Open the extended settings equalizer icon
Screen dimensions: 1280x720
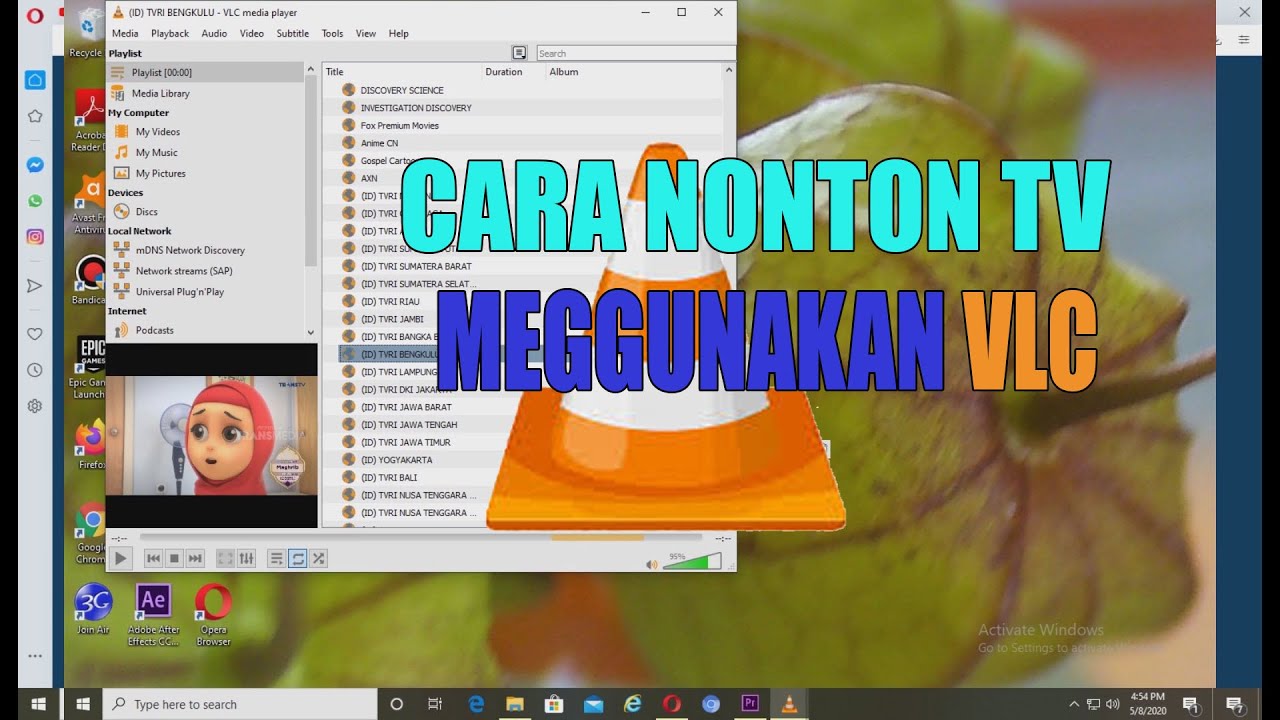click(x=247, y=559)
